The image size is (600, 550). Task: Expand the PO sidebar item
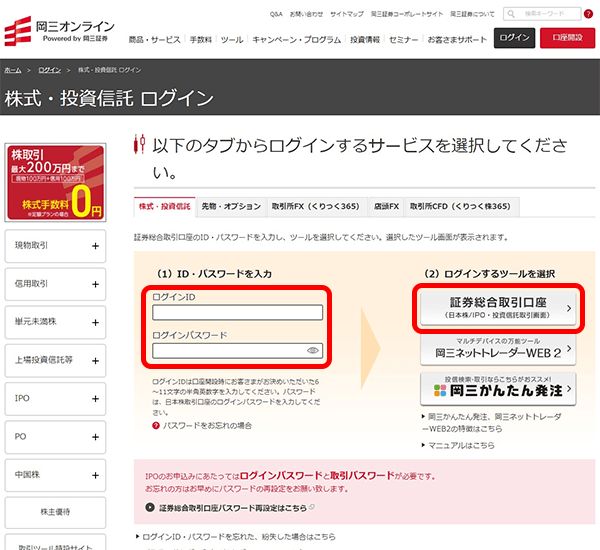[x=55, y=437]
